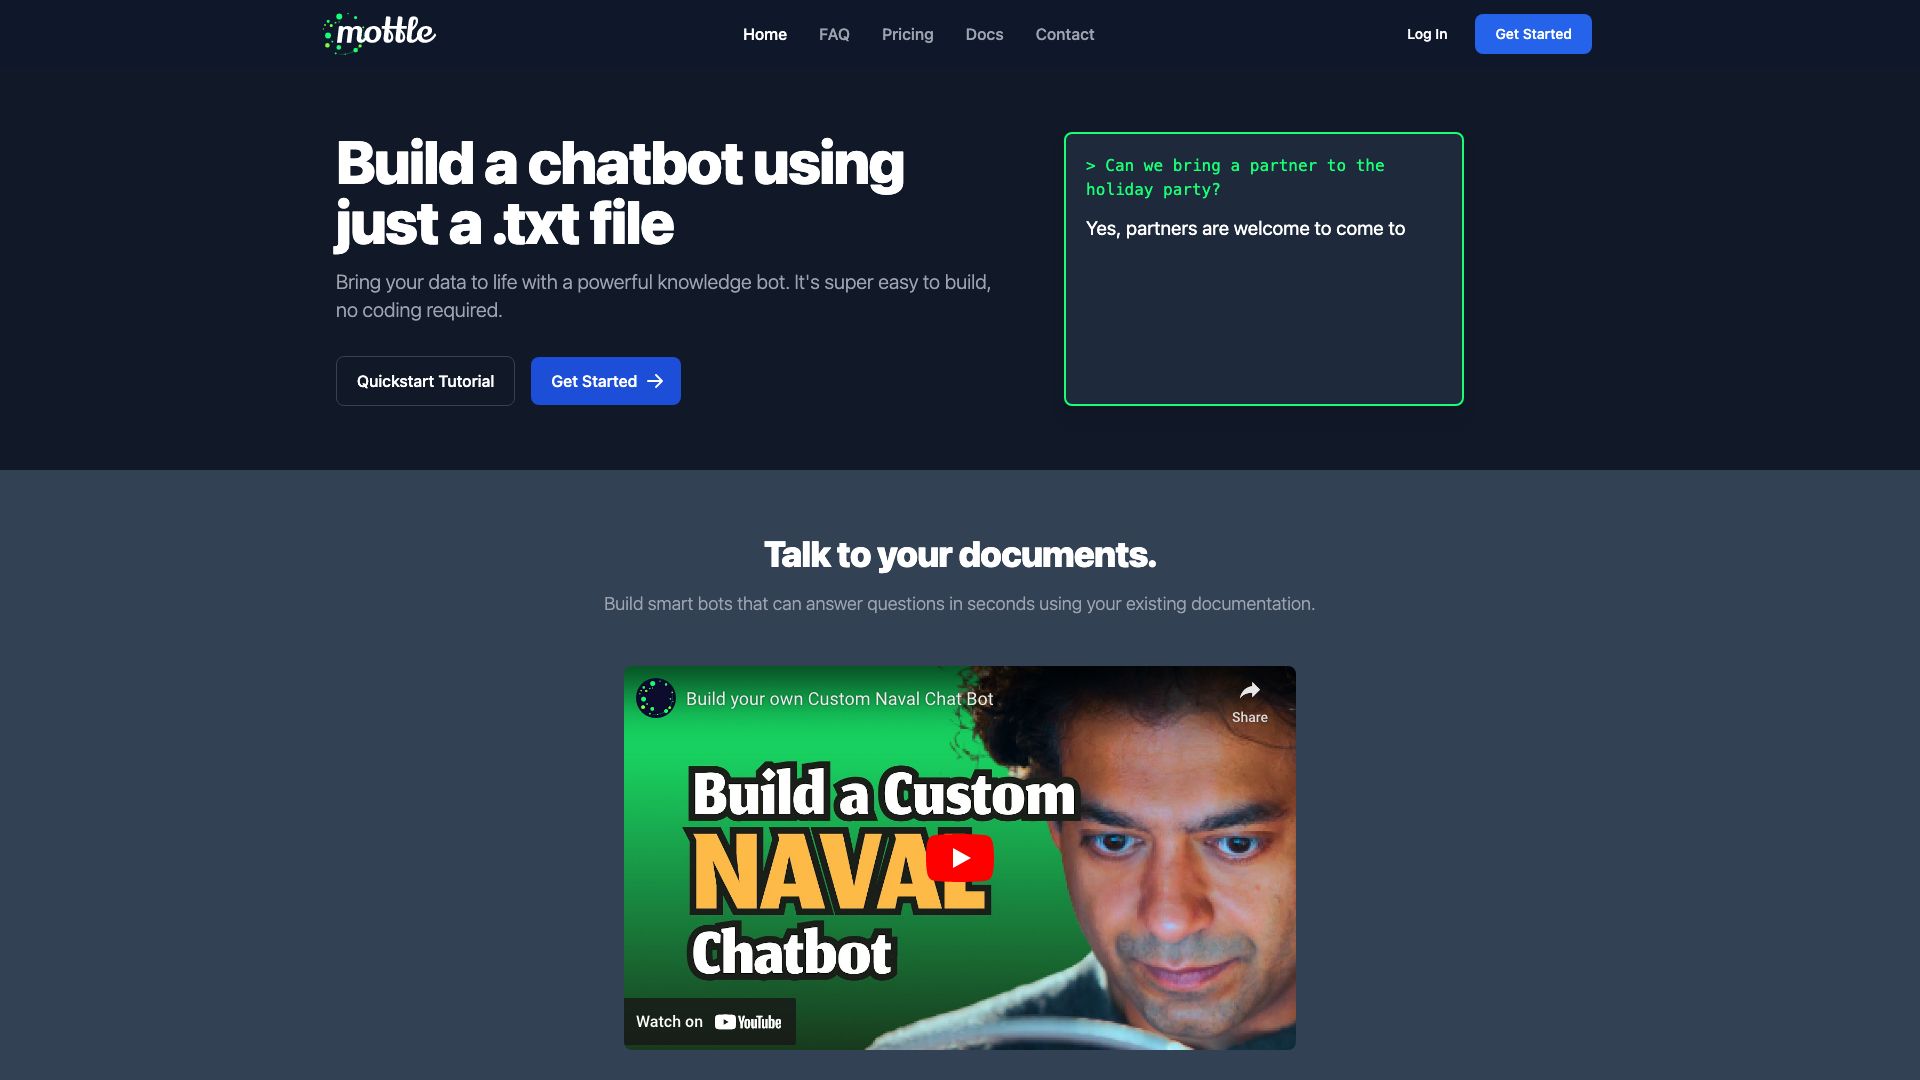Click the channel avatar on the video
Screen dimensions: 1920x1080
[656, 698]
